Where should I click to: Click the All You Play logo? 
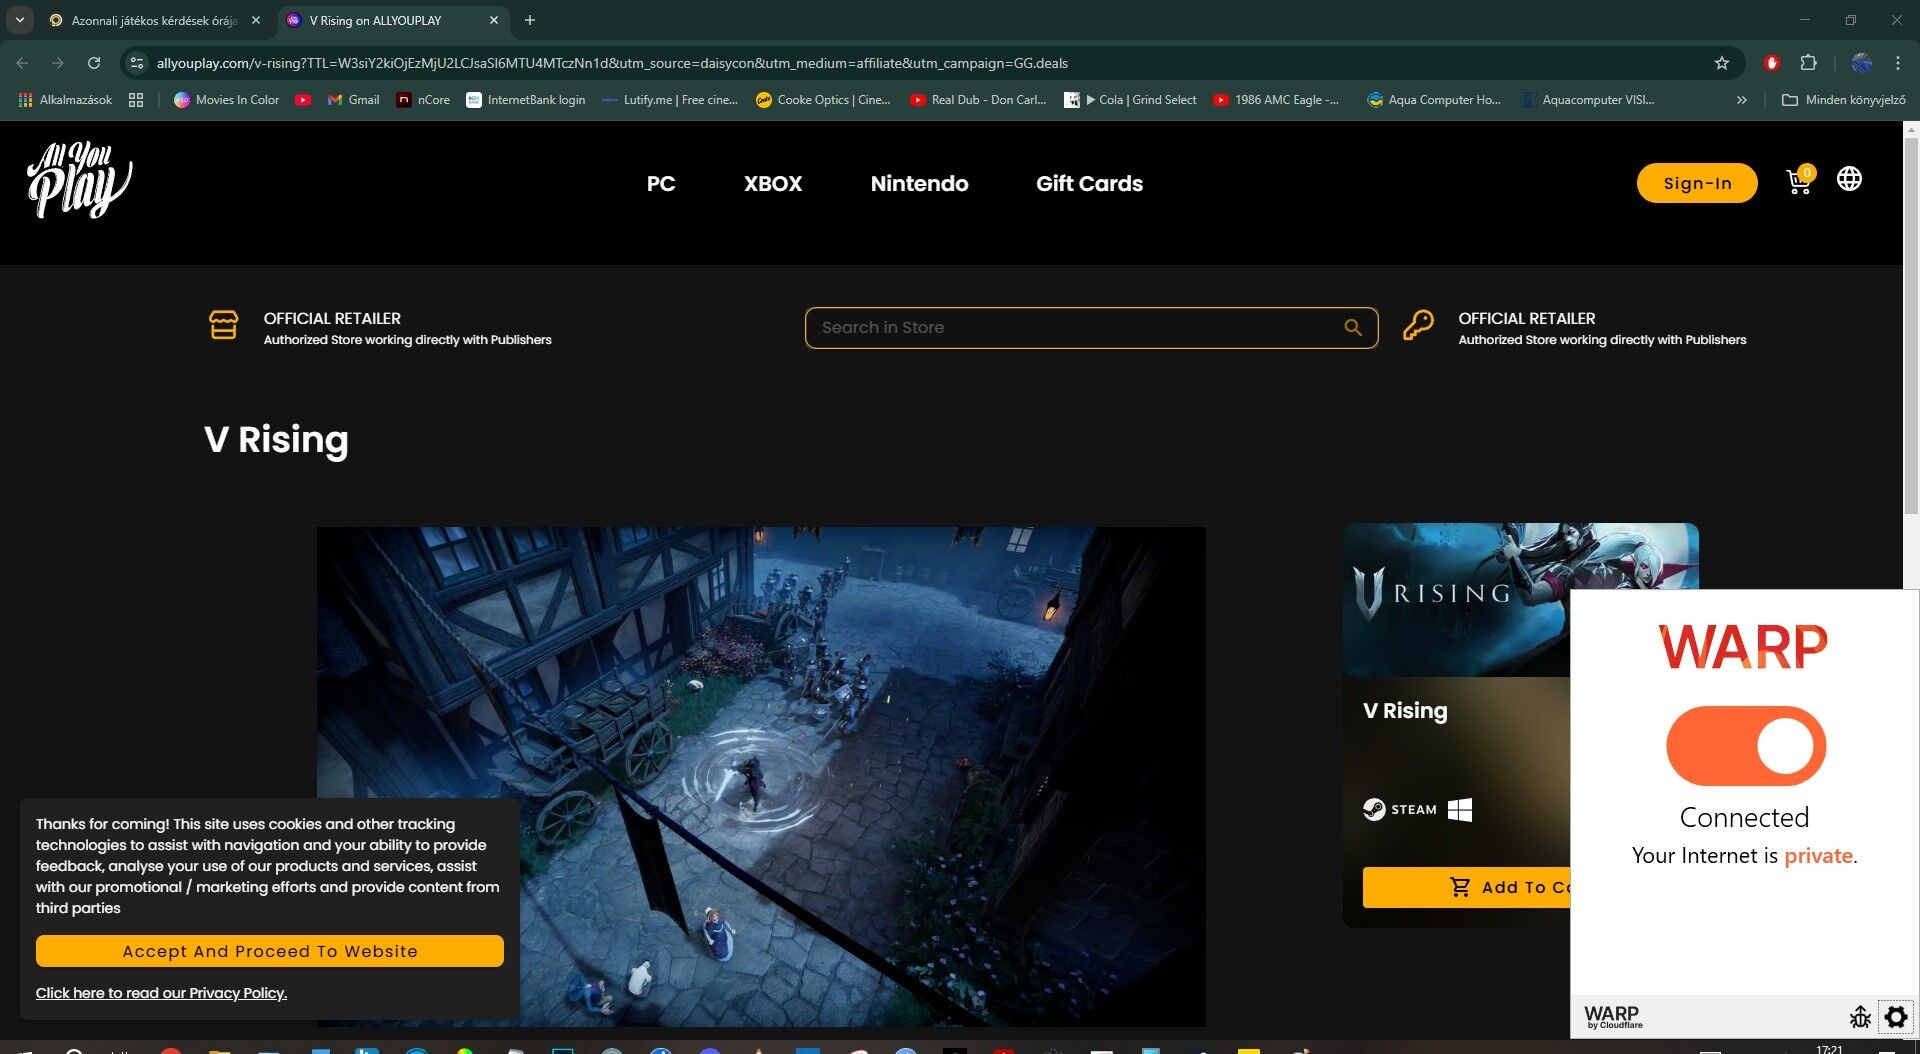[x=80, y=180]
